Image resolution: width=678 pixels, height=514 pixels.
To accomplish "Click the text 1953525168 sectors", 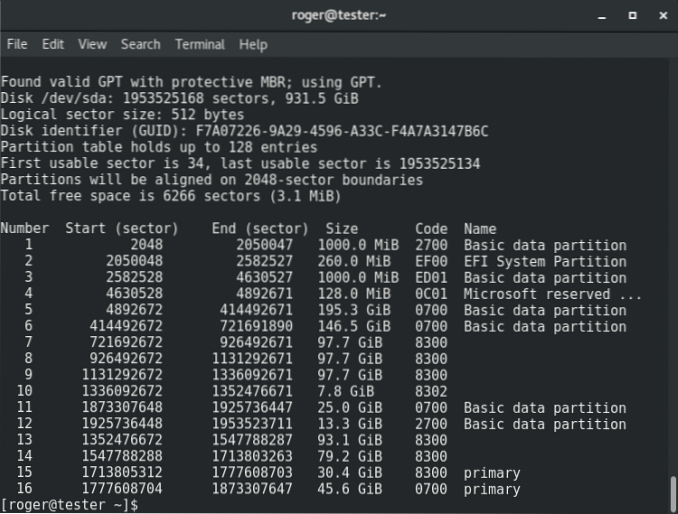I will click(199, 99).
